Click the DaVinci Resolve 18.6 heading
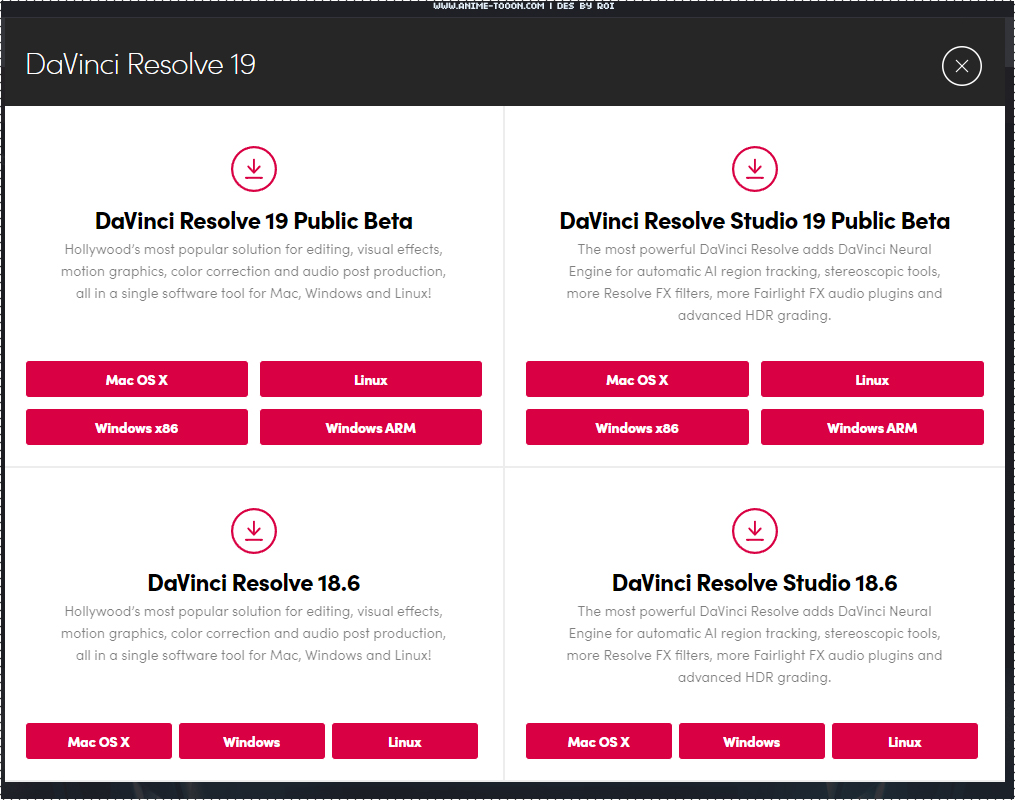The image size is (1015, 800). 254,583
